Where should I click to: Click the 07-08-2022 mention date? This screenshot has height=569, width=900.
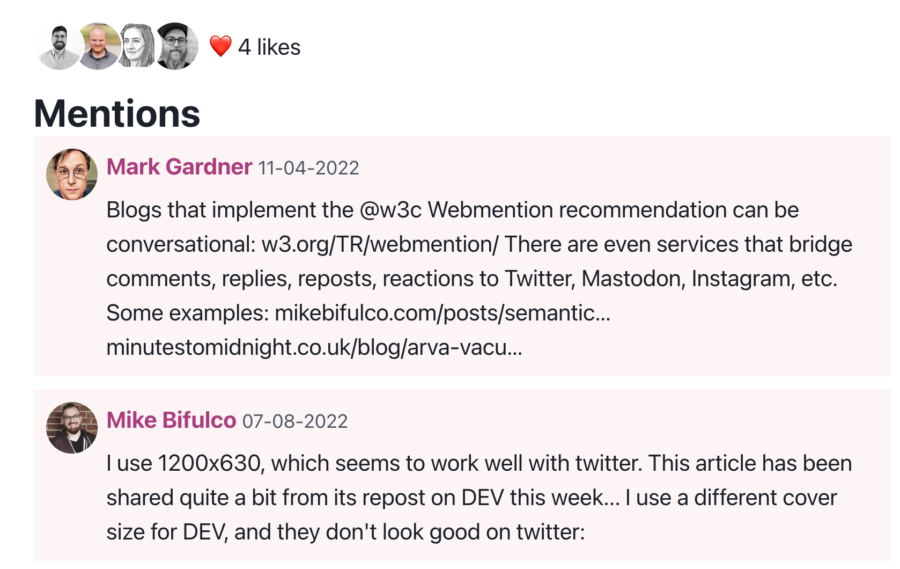[x=295, y=421]
